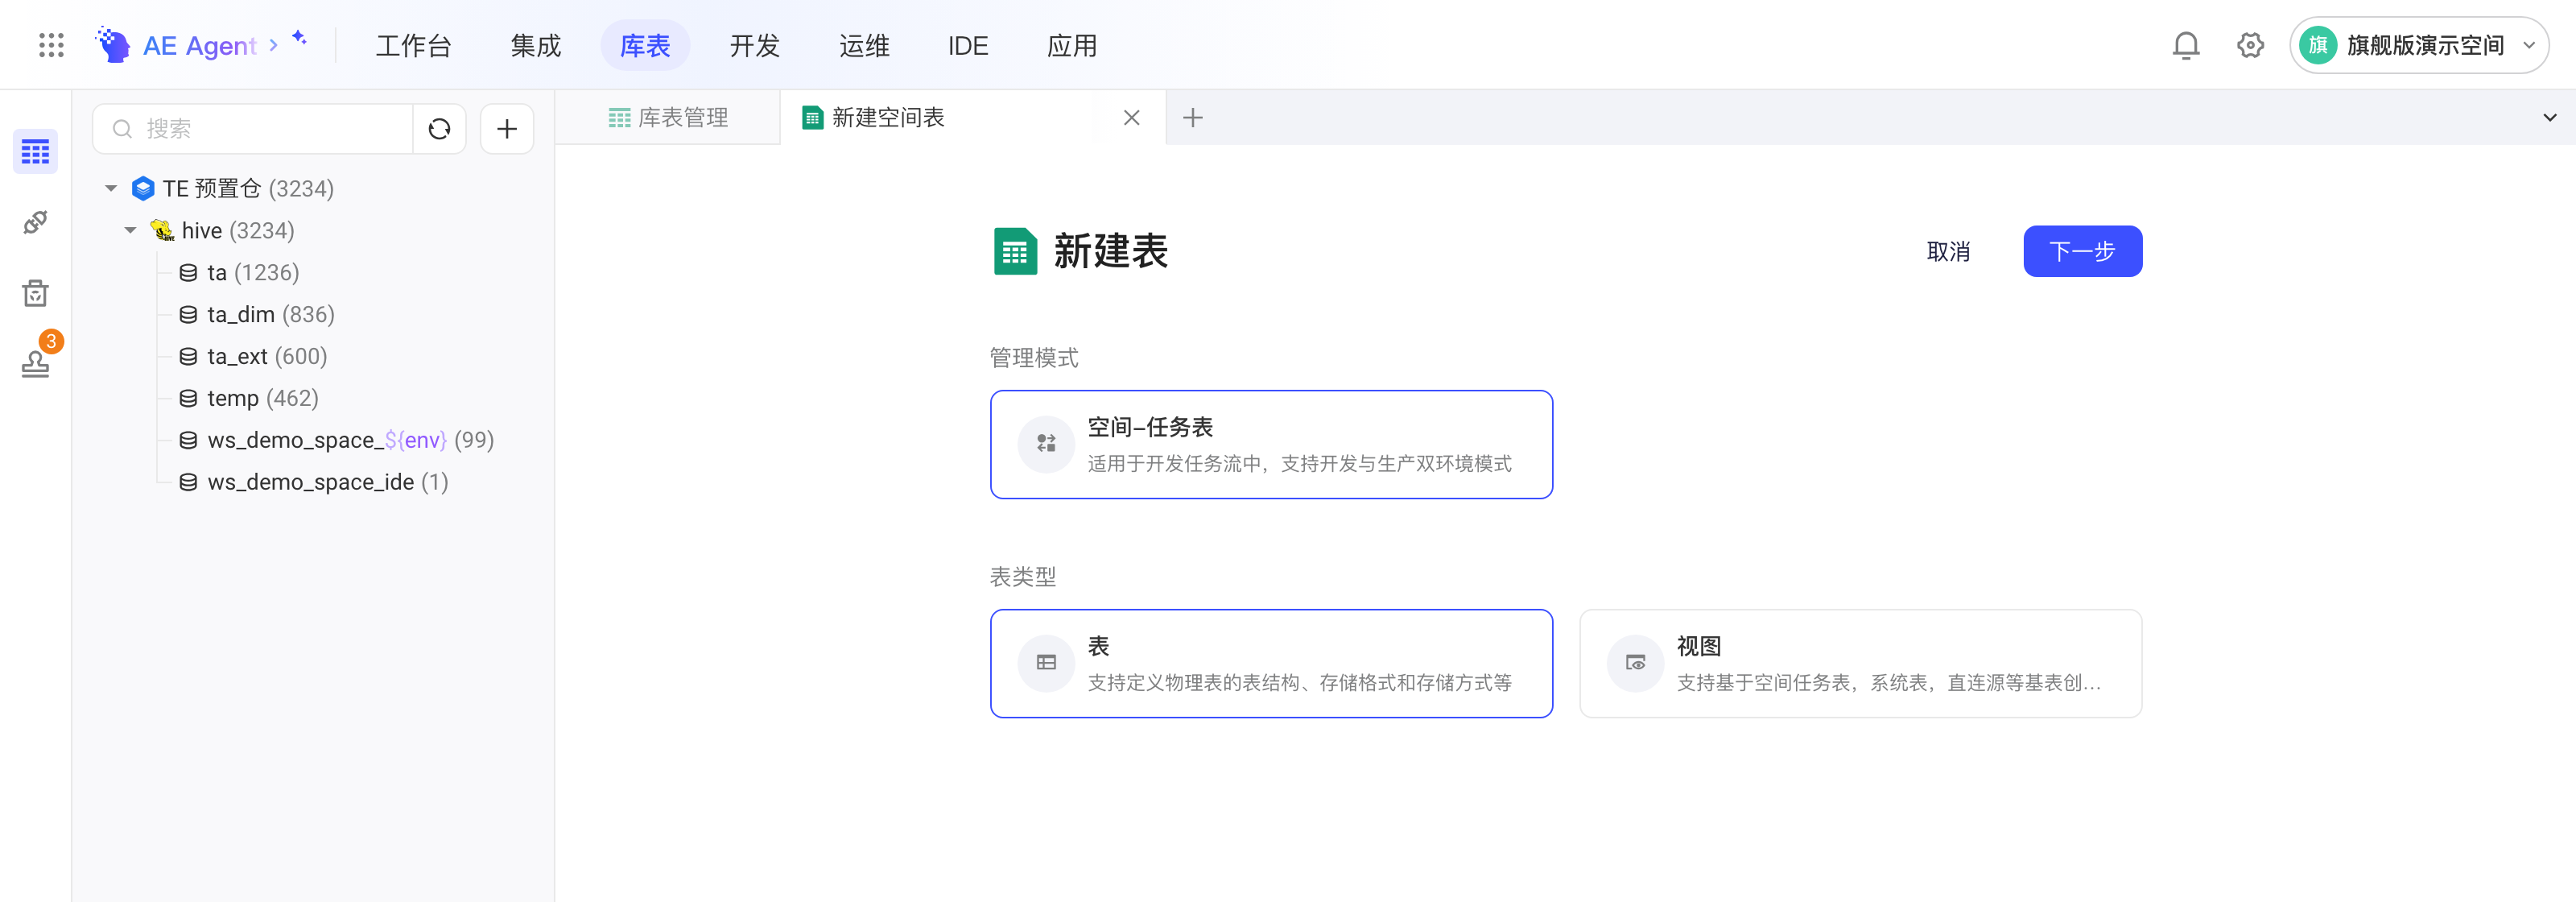The width and height of the screenshot is (2576, 902).
Task: Collapse the TE 预置仓 tree node
Action: coord(111,188)
